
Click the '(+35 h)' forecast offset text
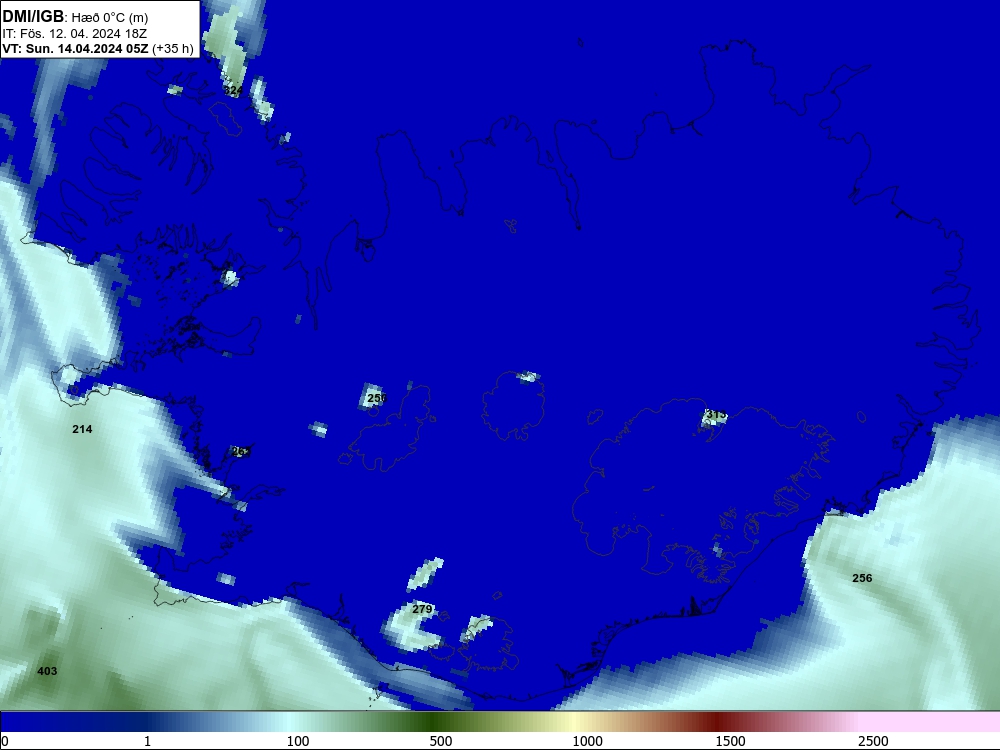click(x=173, y=48)
